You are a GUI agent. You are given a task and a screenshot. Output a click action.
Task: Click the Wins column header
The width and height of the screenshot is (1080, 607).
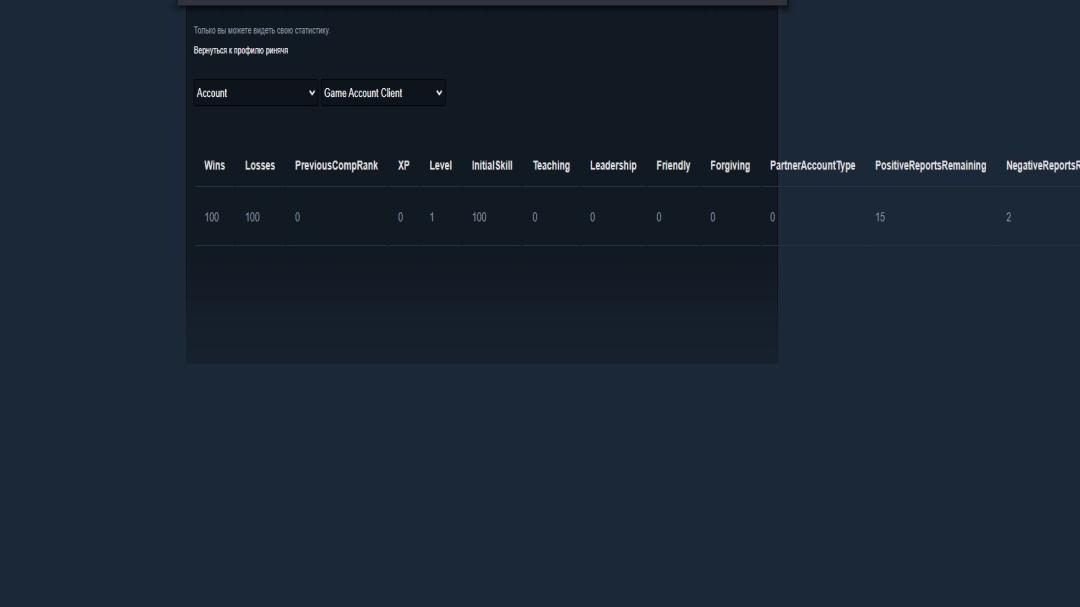[x=214, y=165]
